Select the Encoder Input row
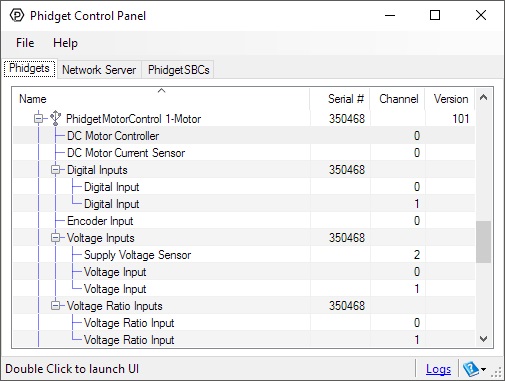 pos(244,221)
